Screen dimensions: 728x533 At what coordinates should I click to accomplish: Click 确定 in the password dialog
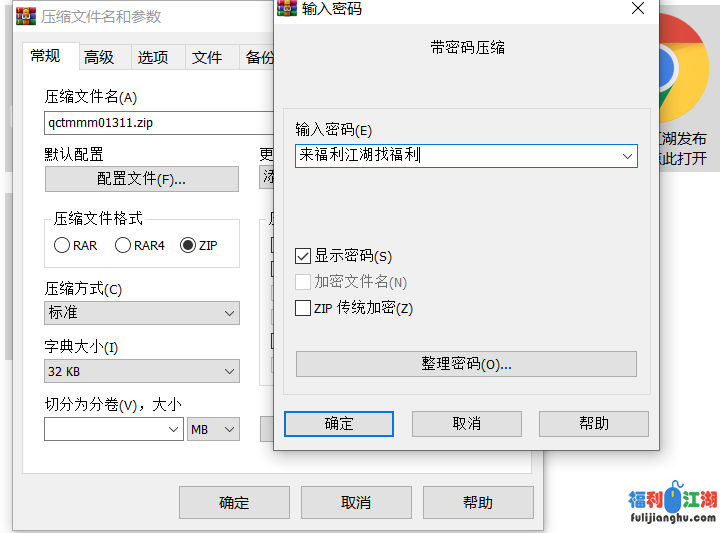coord(339,424)
